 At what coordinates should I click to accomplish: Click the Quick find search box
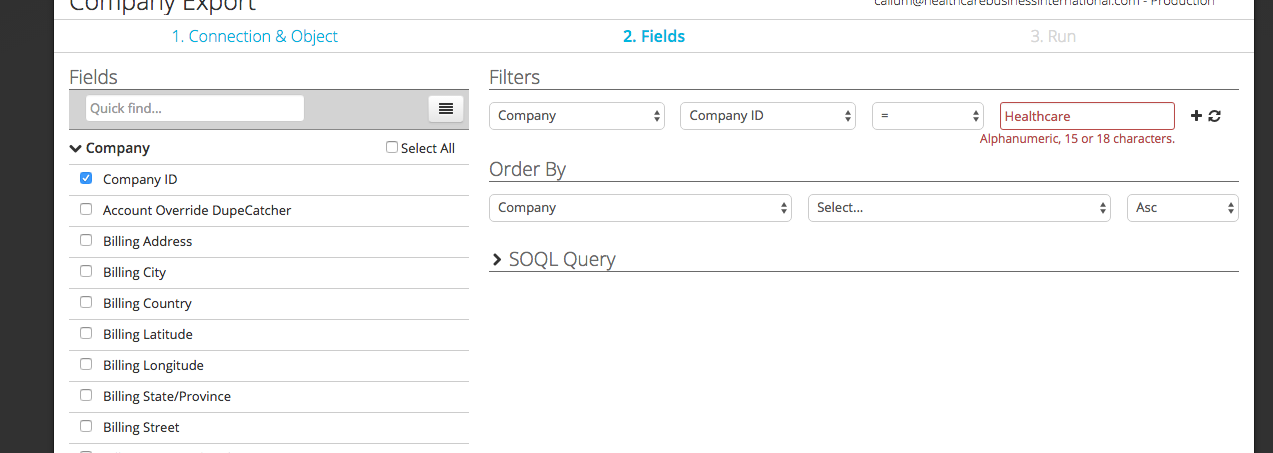[x=195, y=108]
